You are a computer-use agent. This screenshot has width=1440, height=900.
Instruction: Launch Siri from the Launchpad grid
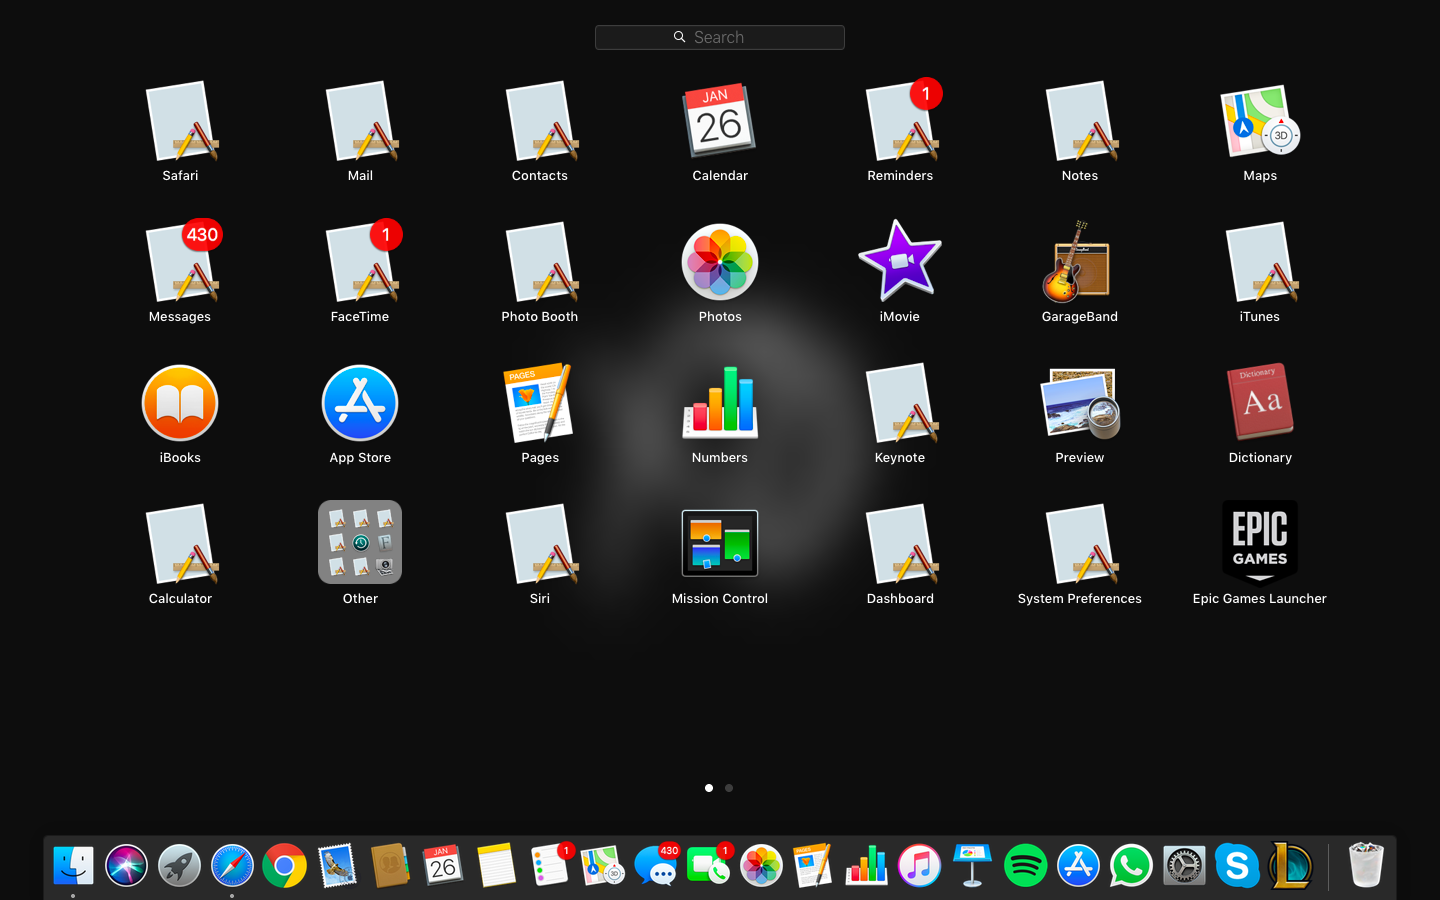click(x=540, y=545)
